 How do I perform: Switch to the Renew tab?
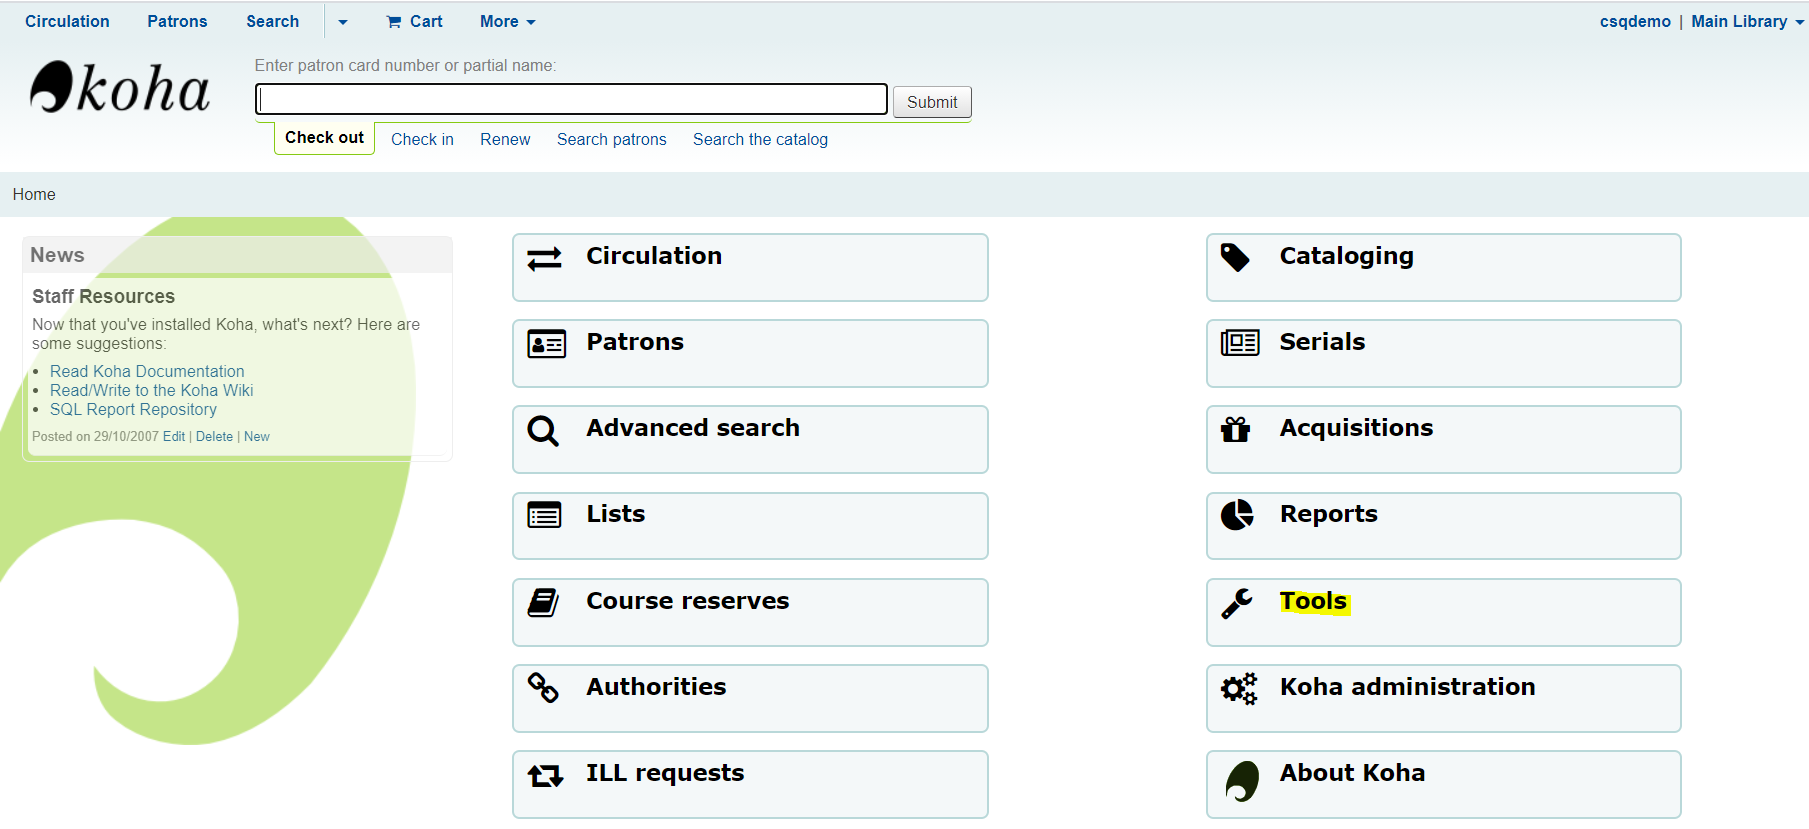(x=505, y=140)
